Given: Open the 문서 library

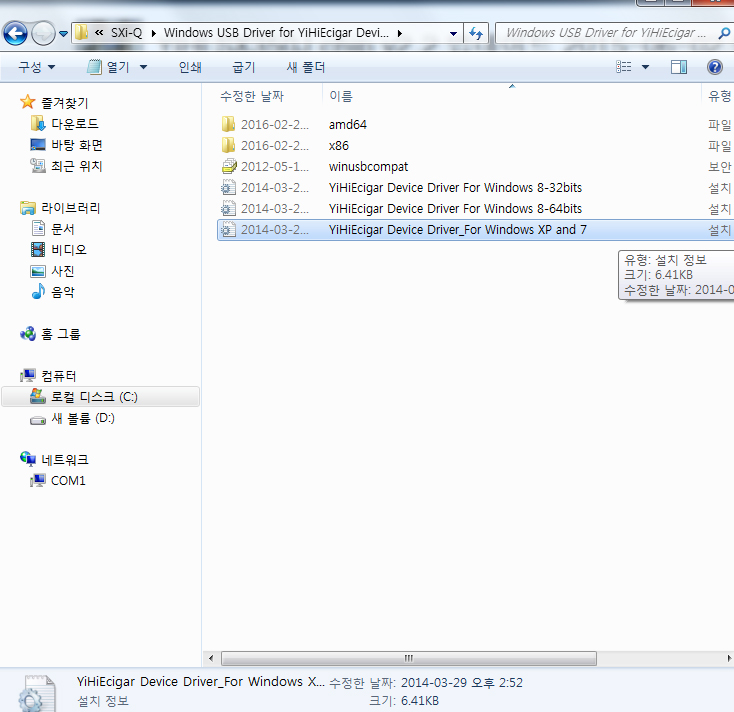Looking at the screenshot, I should [x=63, y=228].
